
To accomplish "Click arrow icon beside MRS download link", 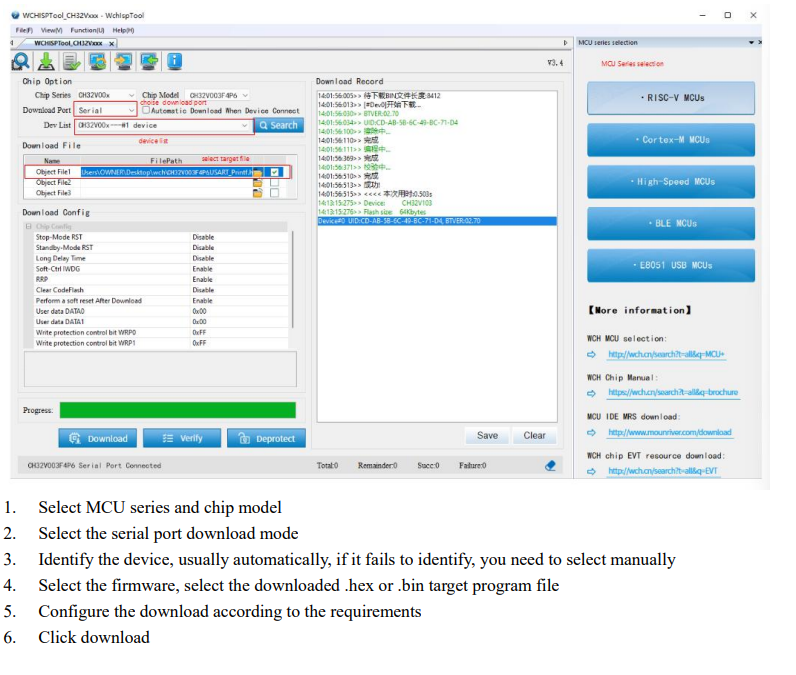I will click(591, 432).
